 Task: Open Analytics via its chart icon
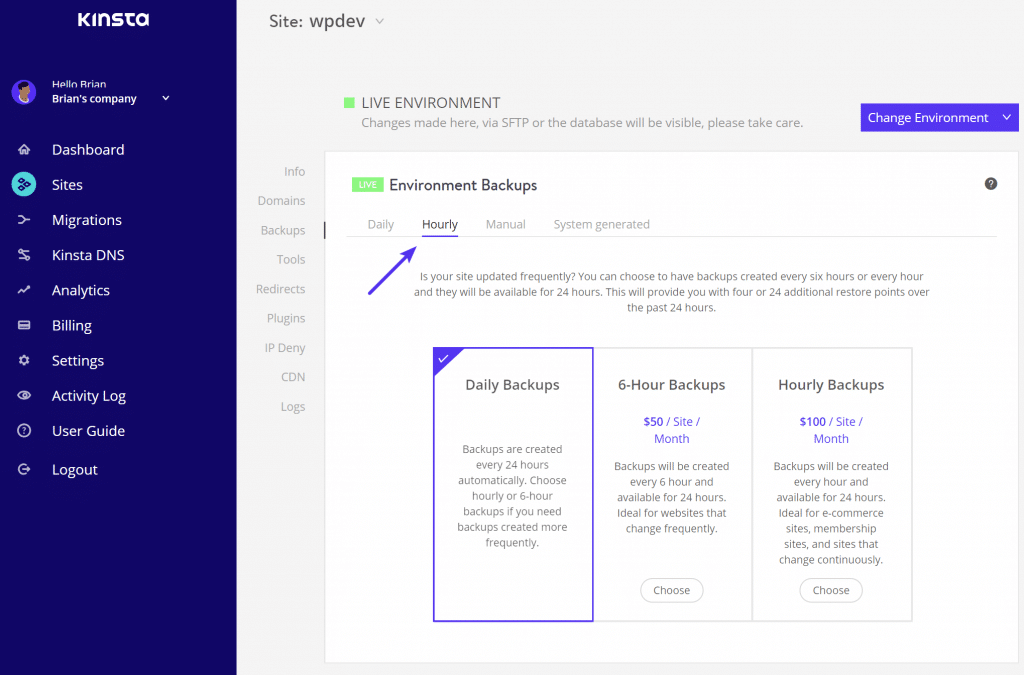(24, 290)
